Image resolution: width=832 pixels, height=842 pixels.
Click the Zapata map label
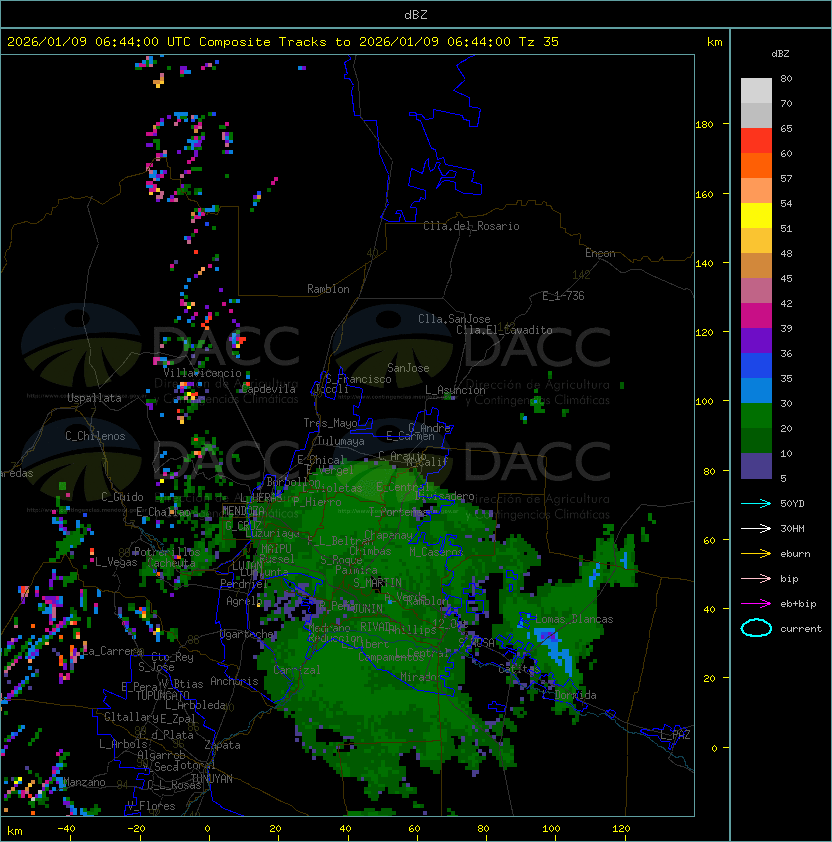[222, 745]
